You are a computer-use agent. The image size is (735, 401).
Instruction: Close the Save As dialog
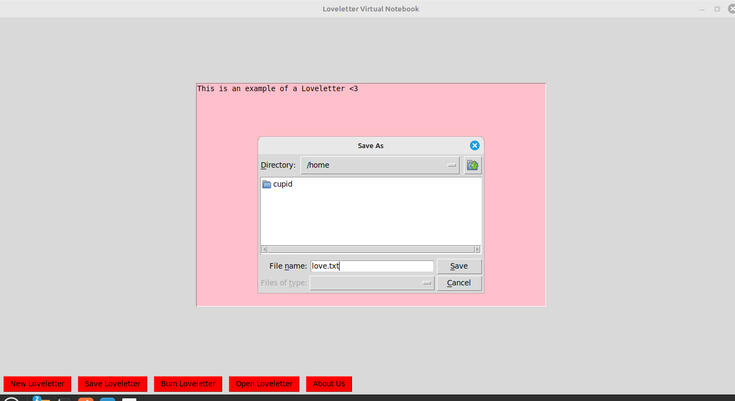[x=475, y=146]
